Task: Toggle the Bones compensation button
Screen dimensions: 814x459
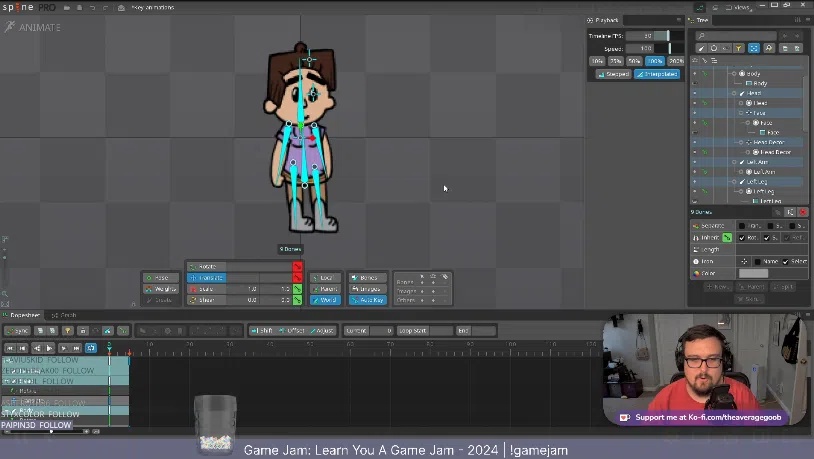Action: (x=370, y=278)
